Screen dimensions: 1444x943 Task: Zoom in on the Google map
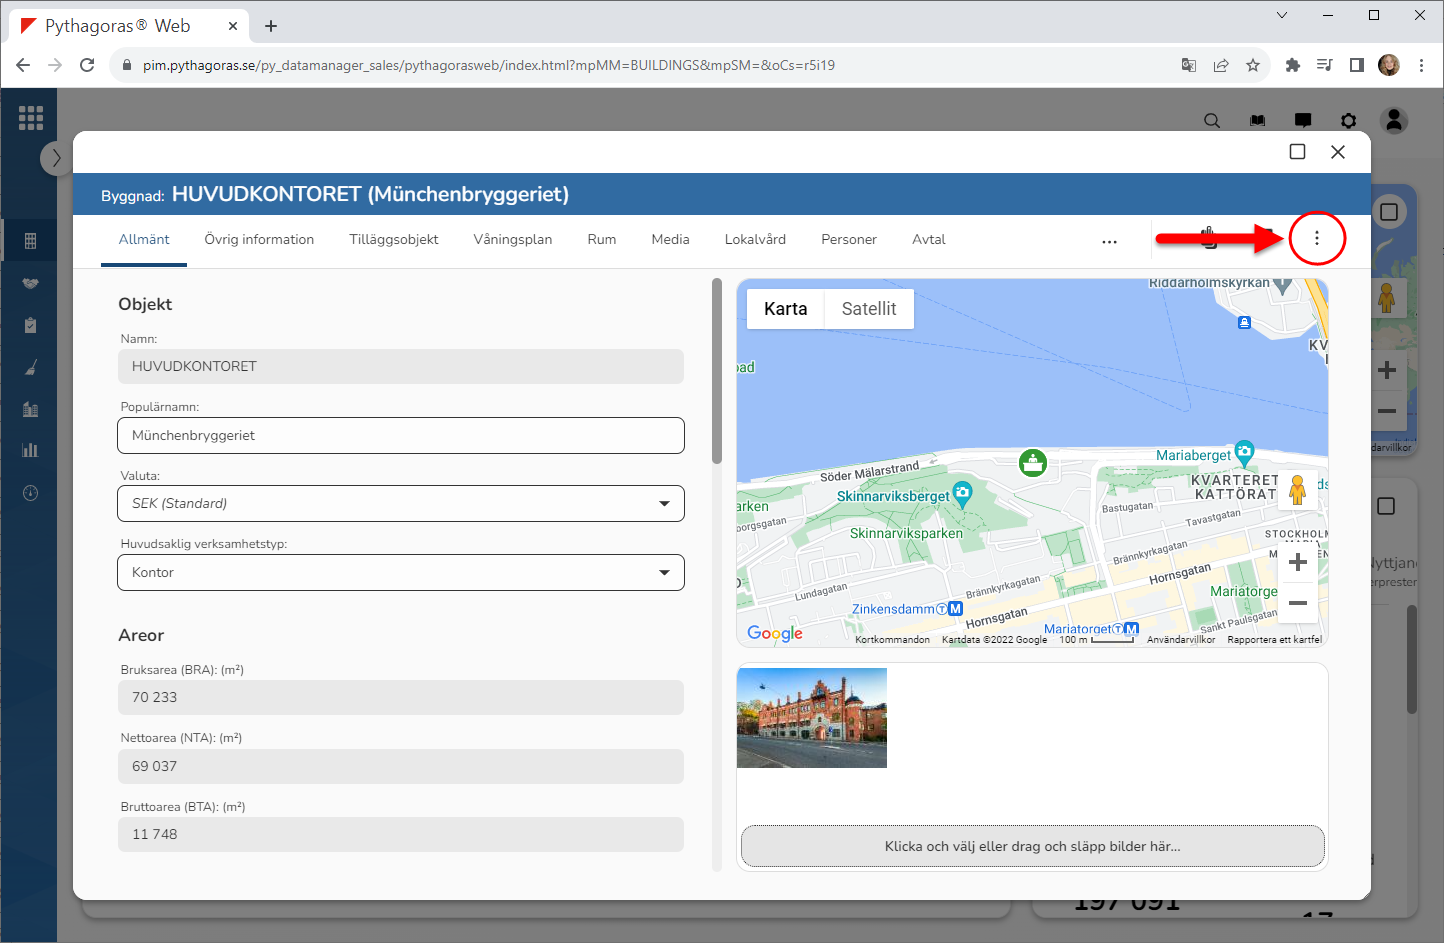coord(1297,563)
